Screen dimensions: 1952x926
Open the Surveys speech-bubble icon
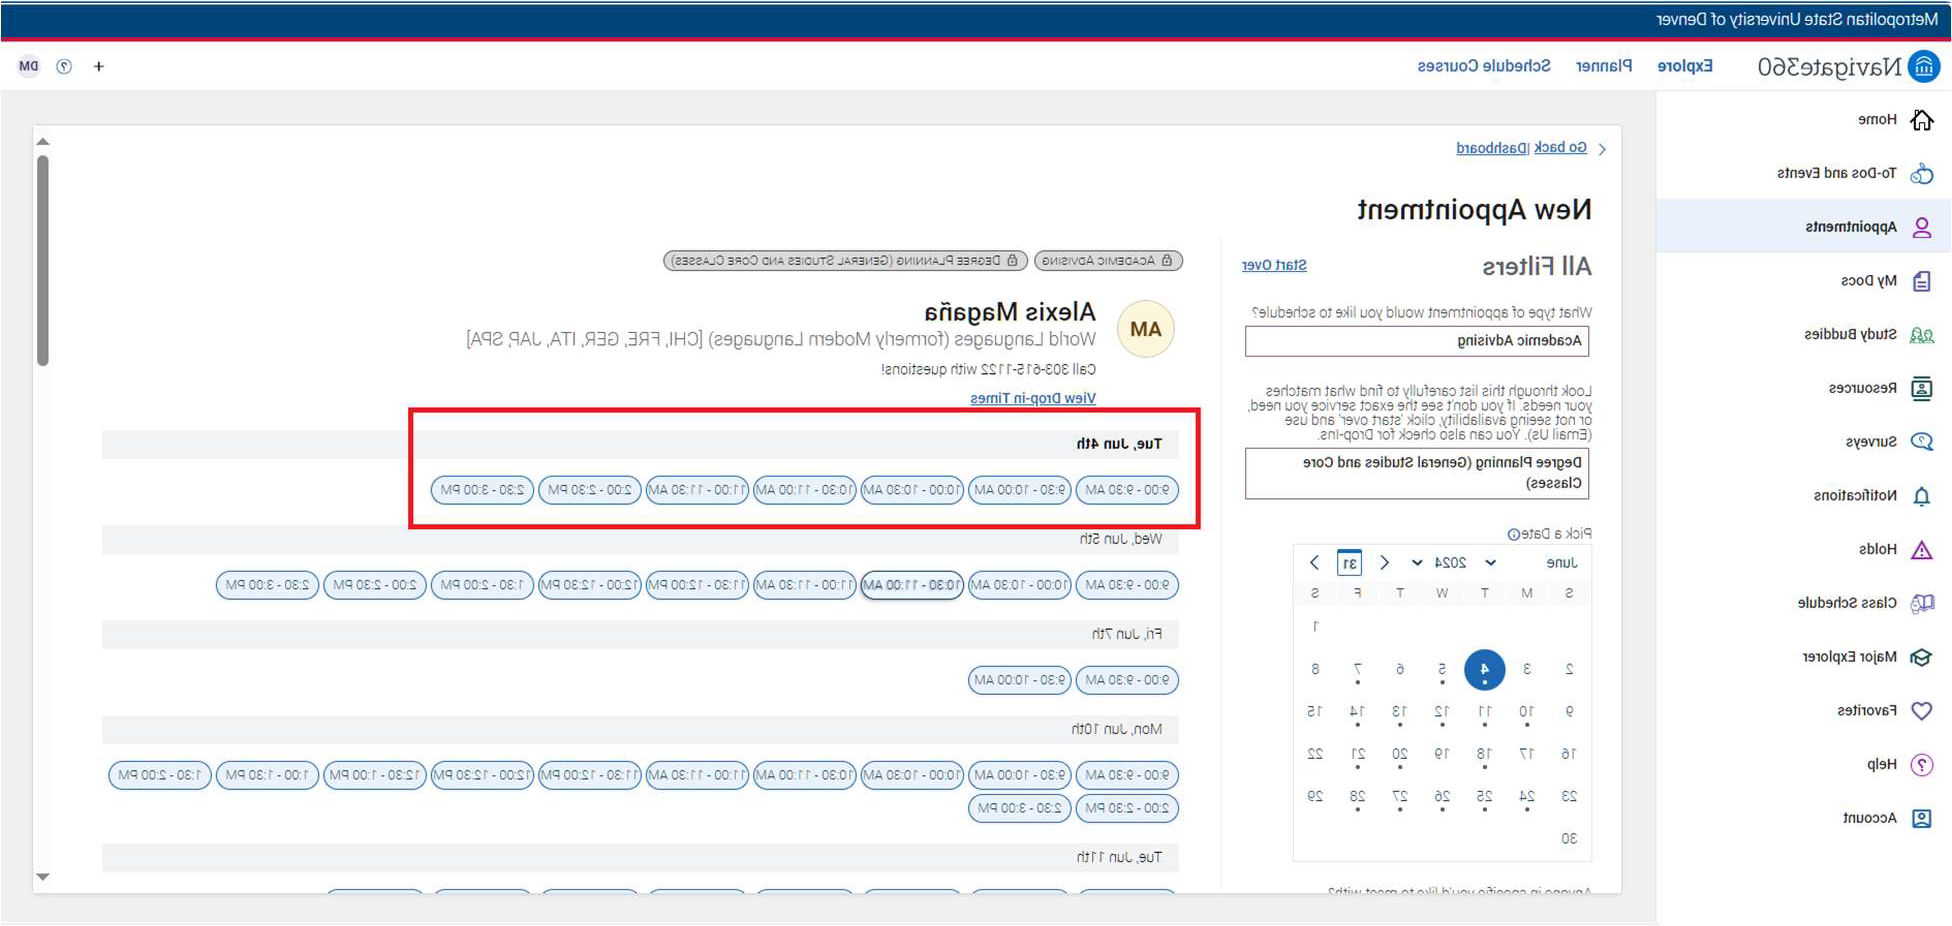click(x=1922, y=442)
